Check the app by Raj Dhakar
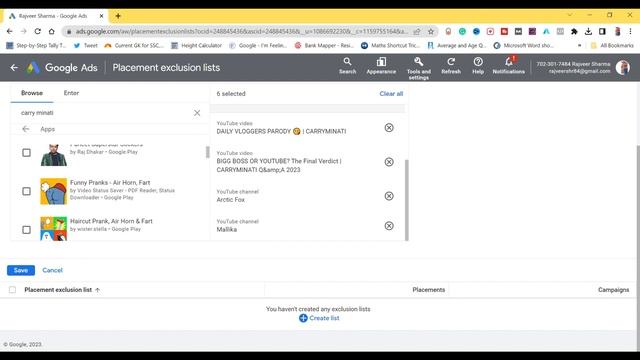The height and width of the screenshot is (360, 640). click(27, 153)
